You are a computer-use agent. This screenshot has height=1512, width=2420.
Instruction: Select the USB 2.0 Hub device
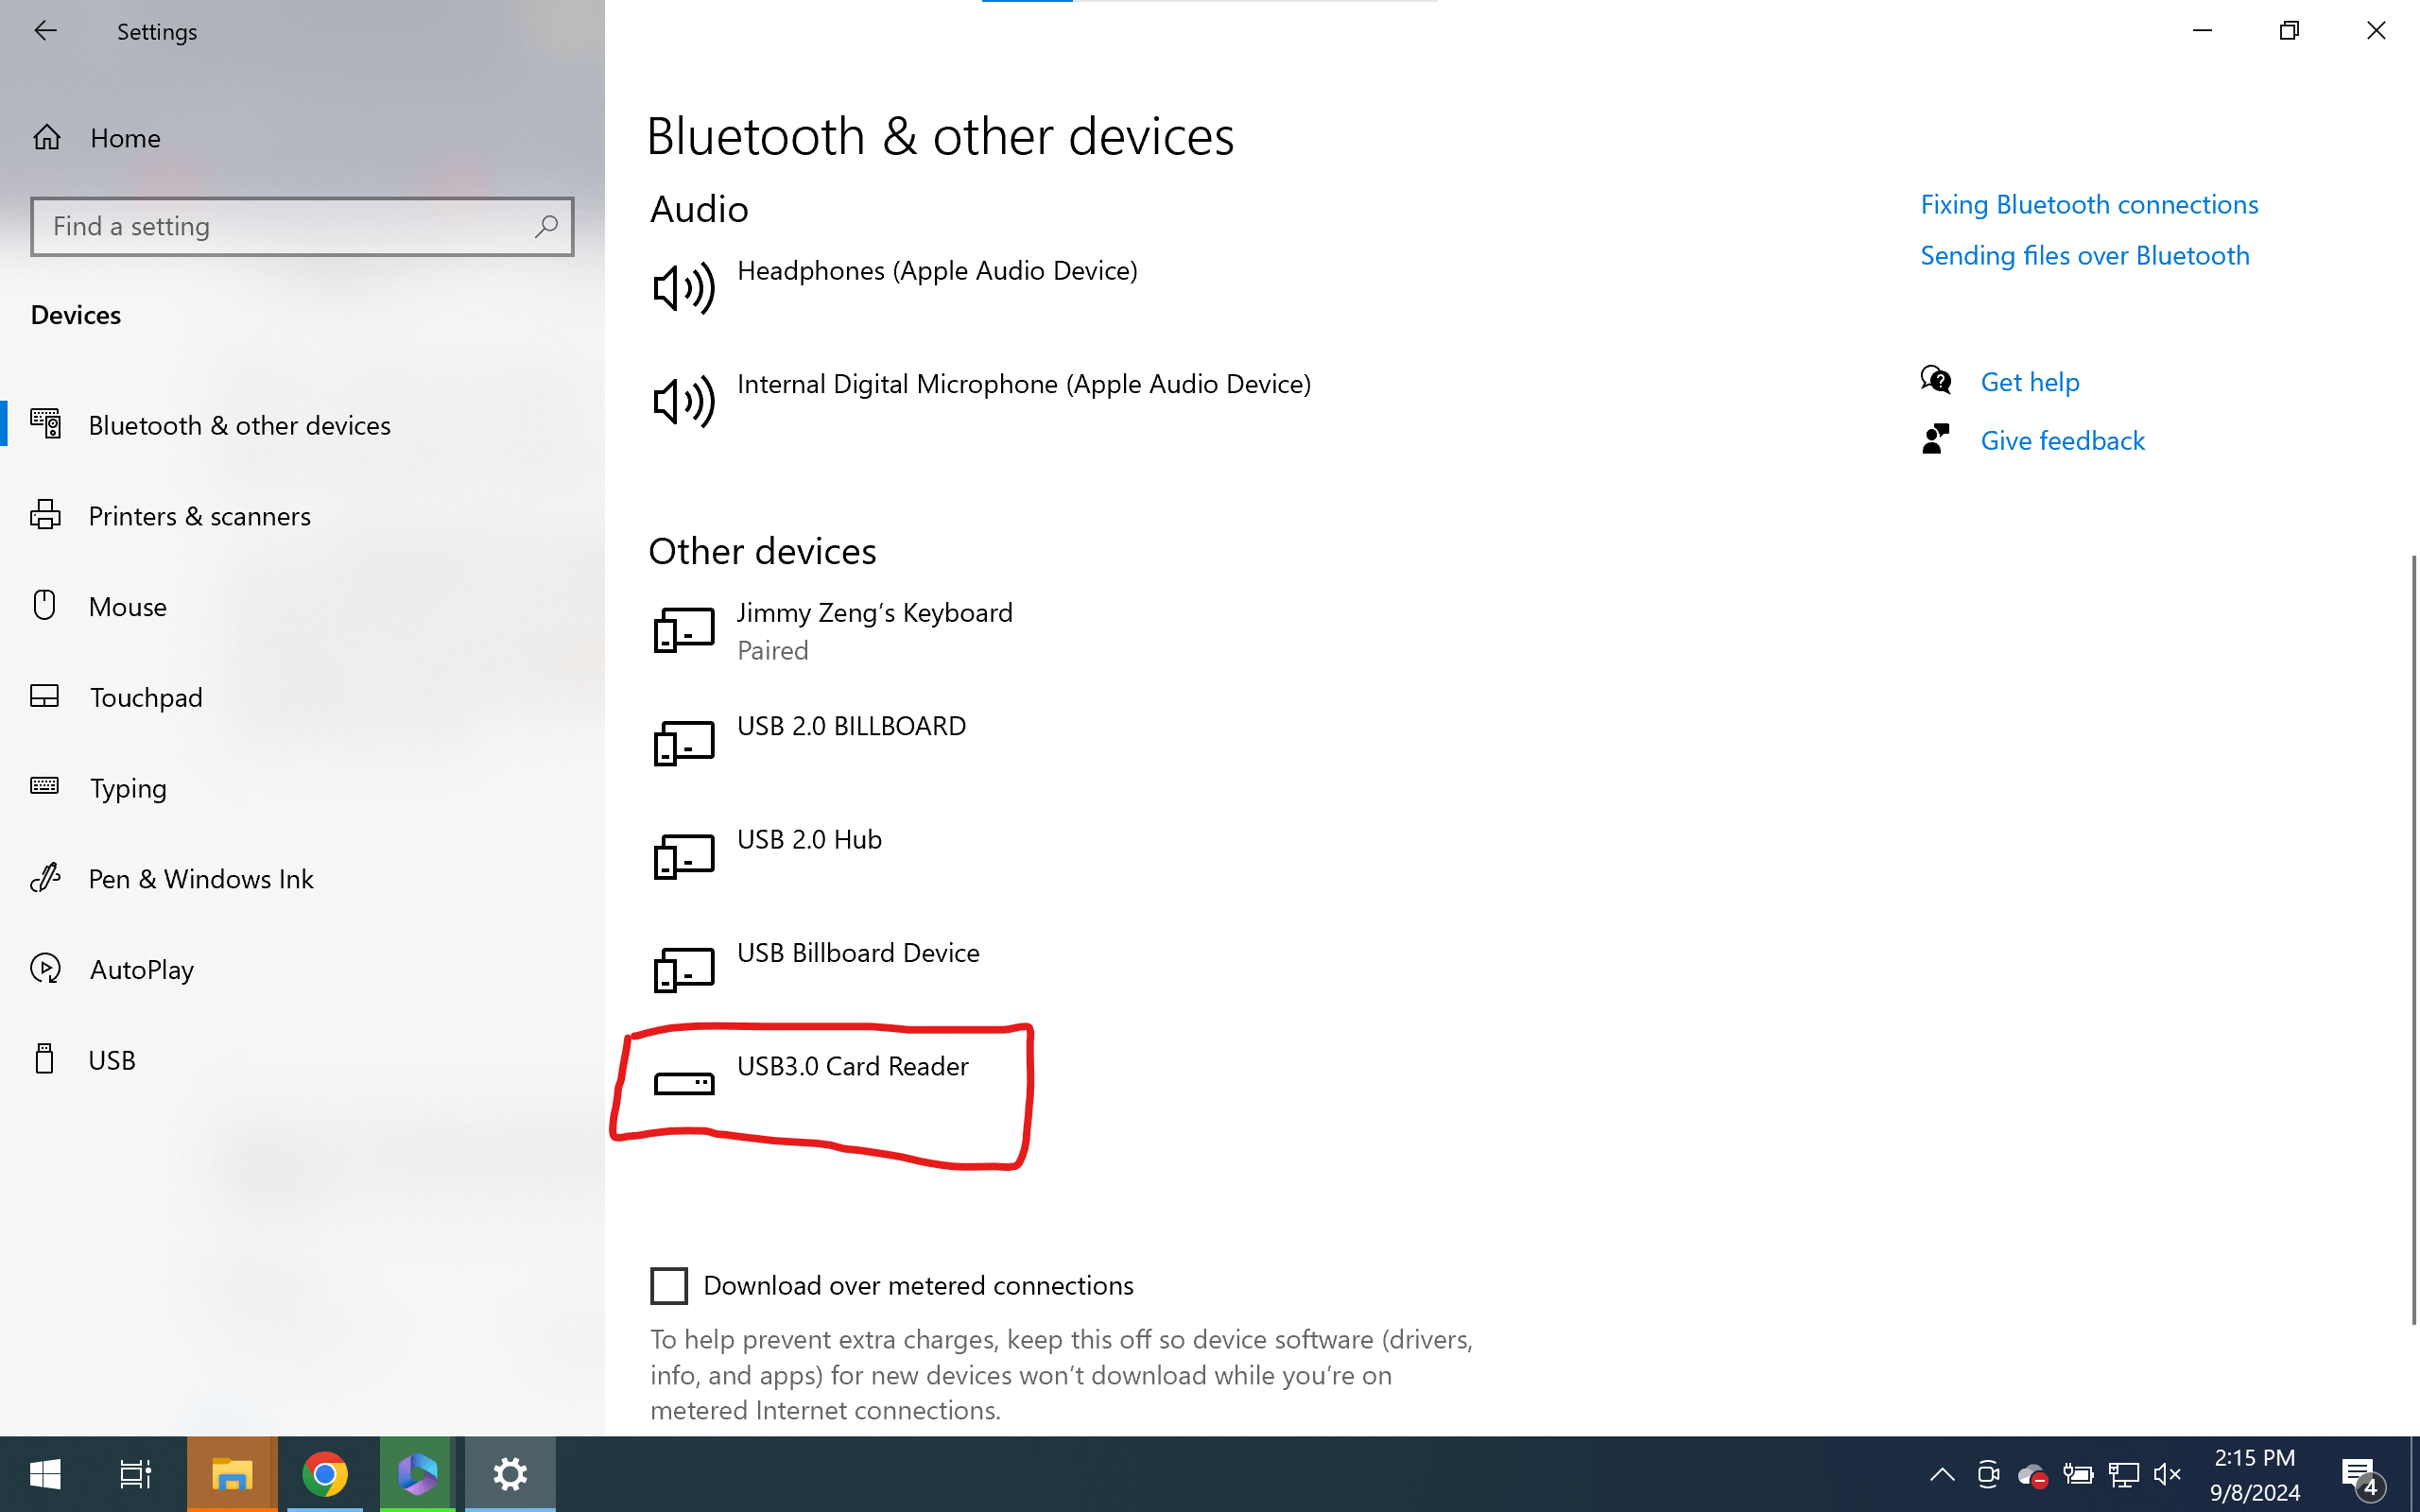(1060, 857)
